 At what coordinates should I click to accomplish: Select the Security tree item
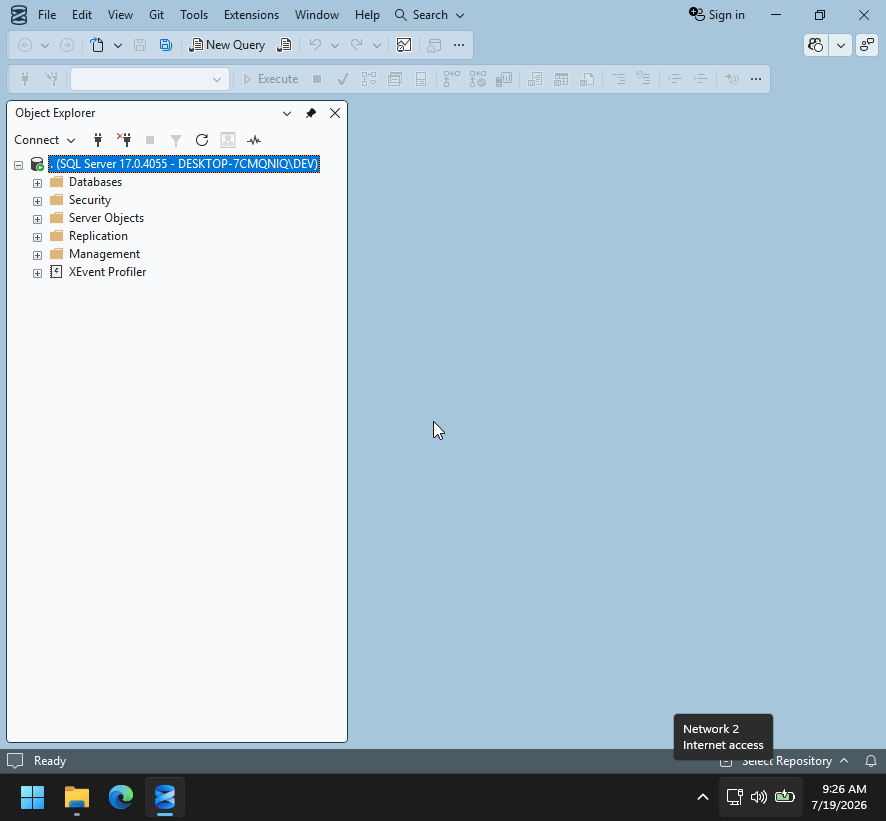90,200
